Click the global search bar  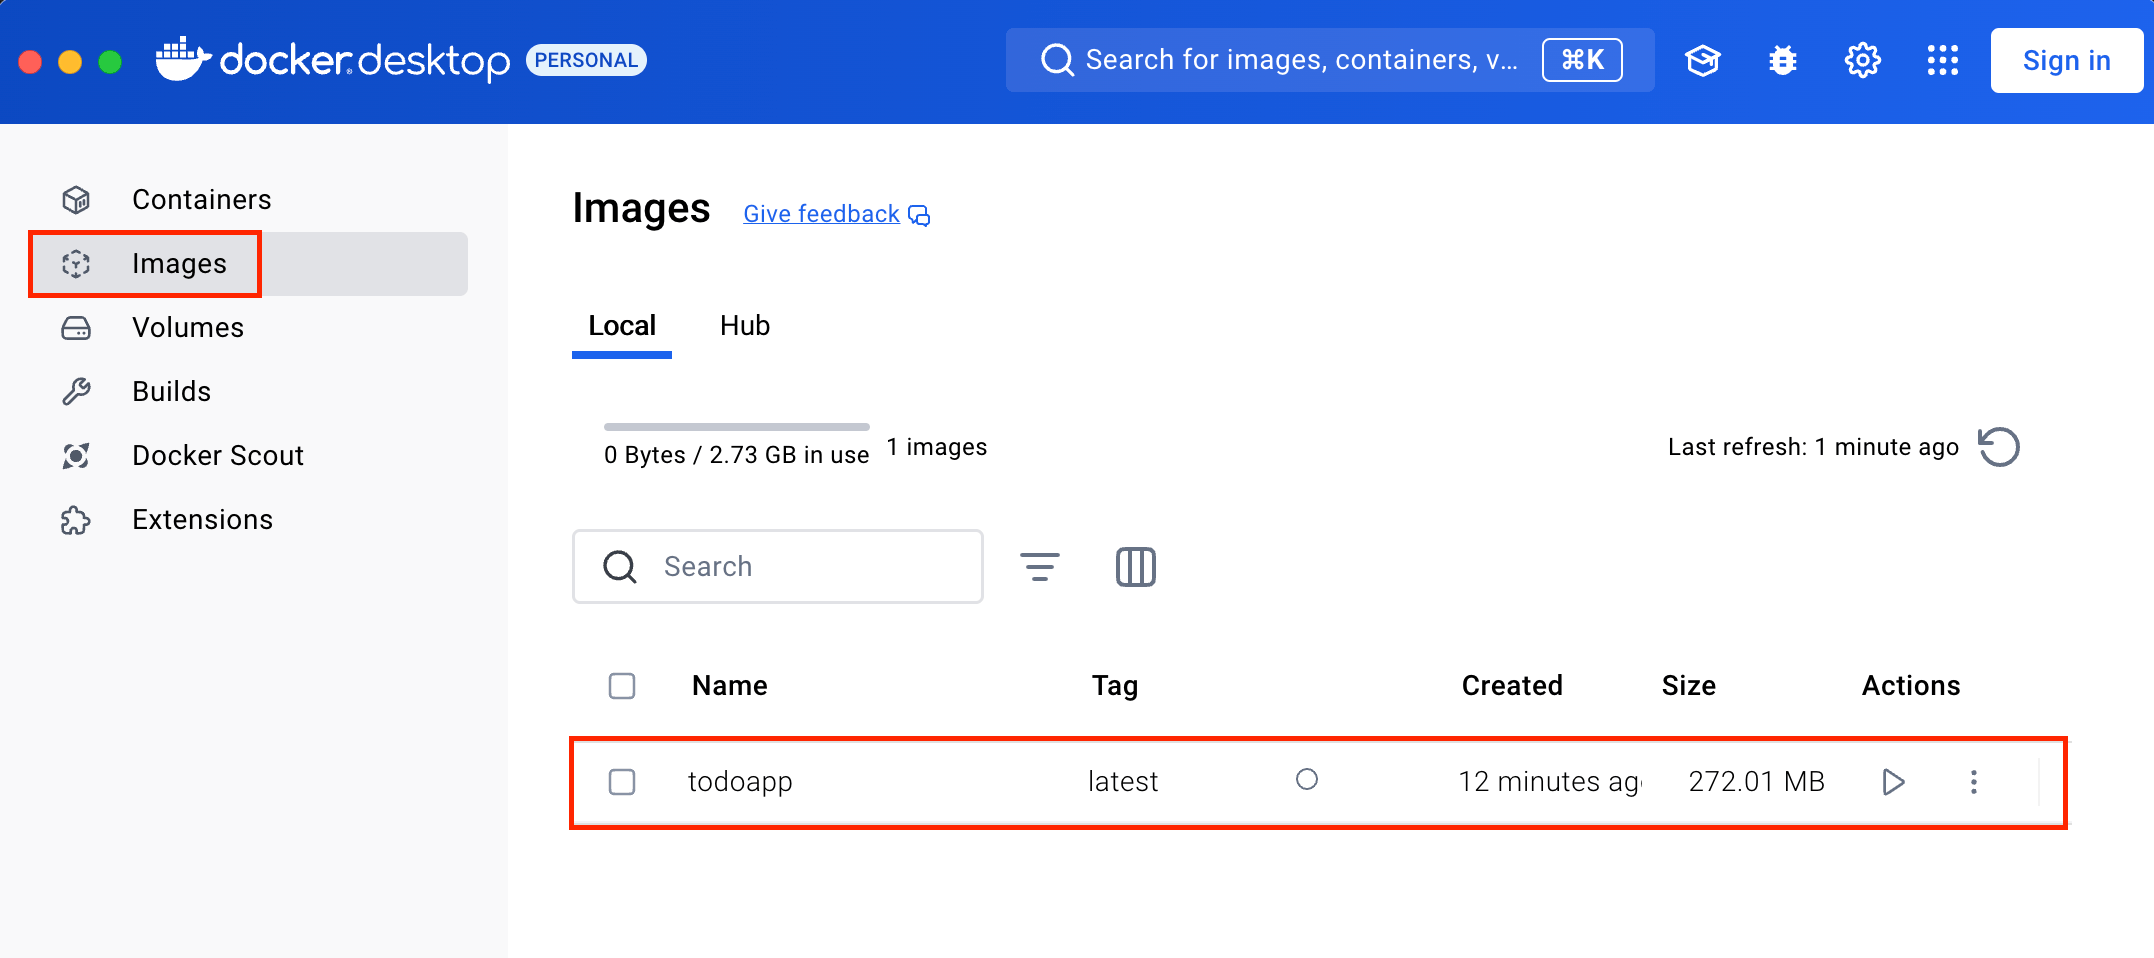click(1330, 60)
